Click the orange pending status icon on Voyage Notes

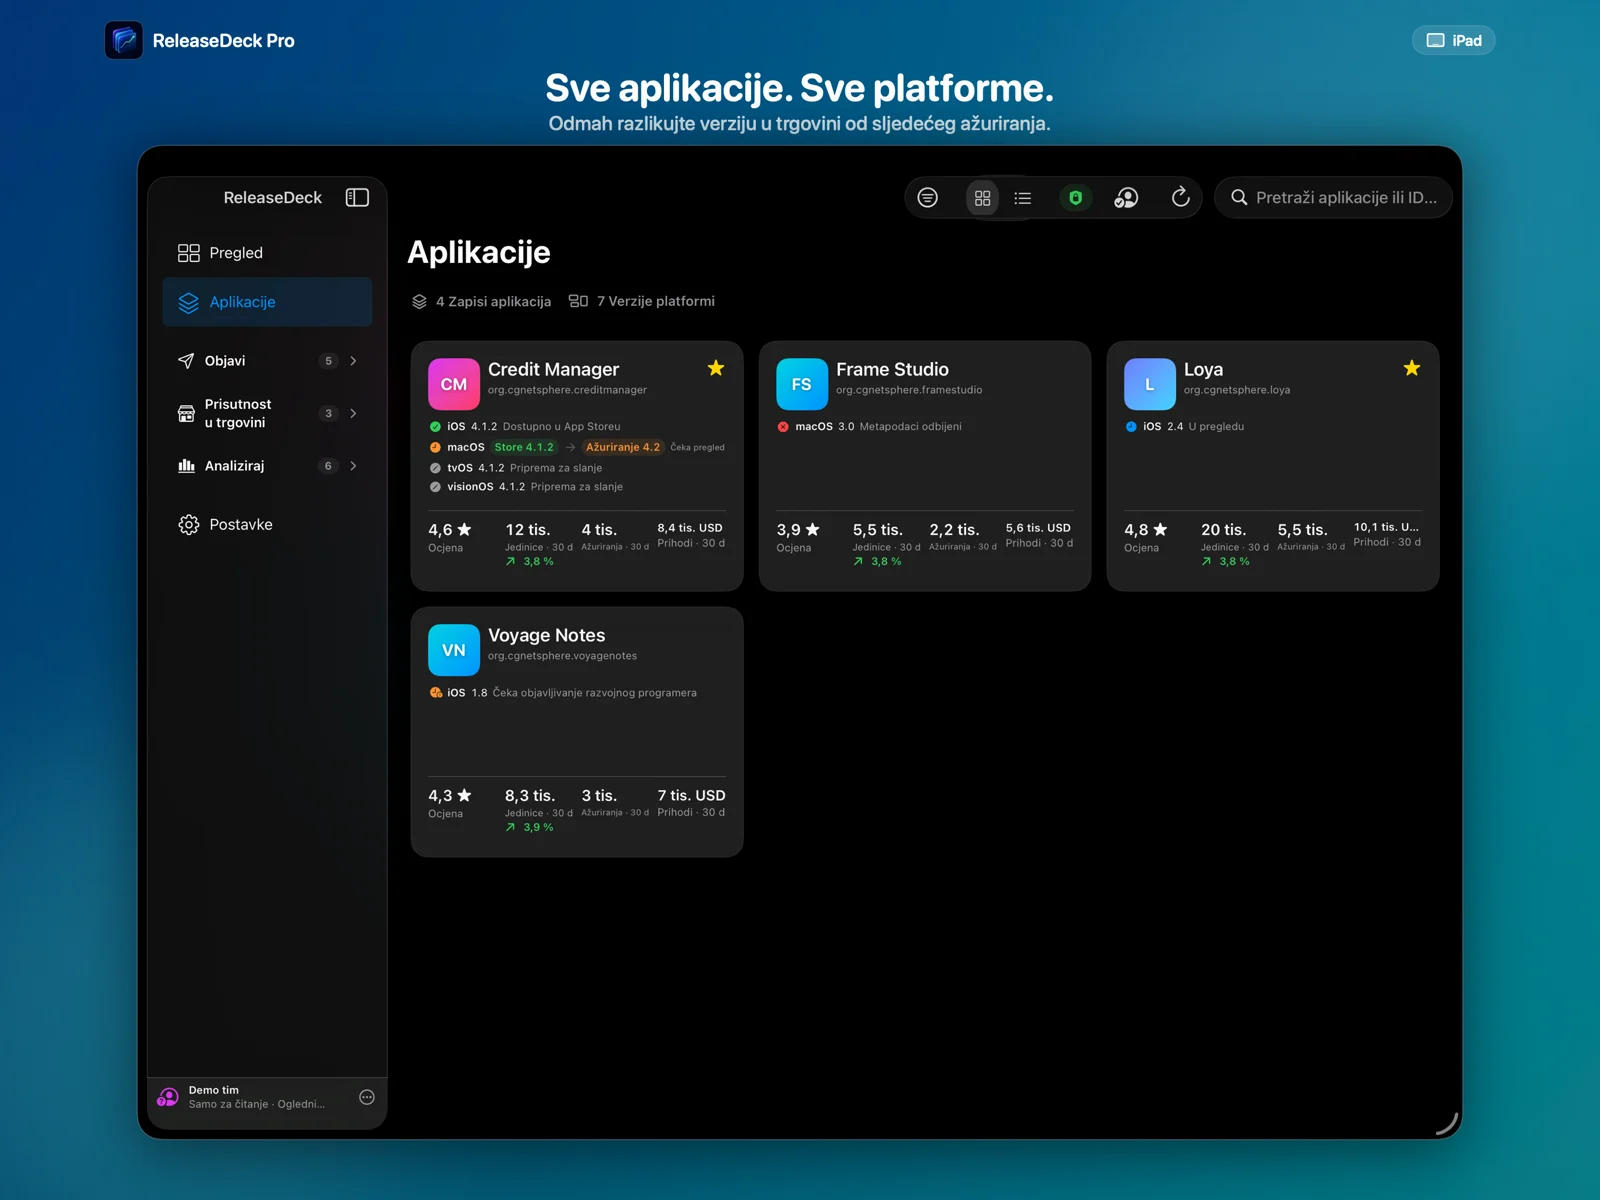tap(436, 693)
